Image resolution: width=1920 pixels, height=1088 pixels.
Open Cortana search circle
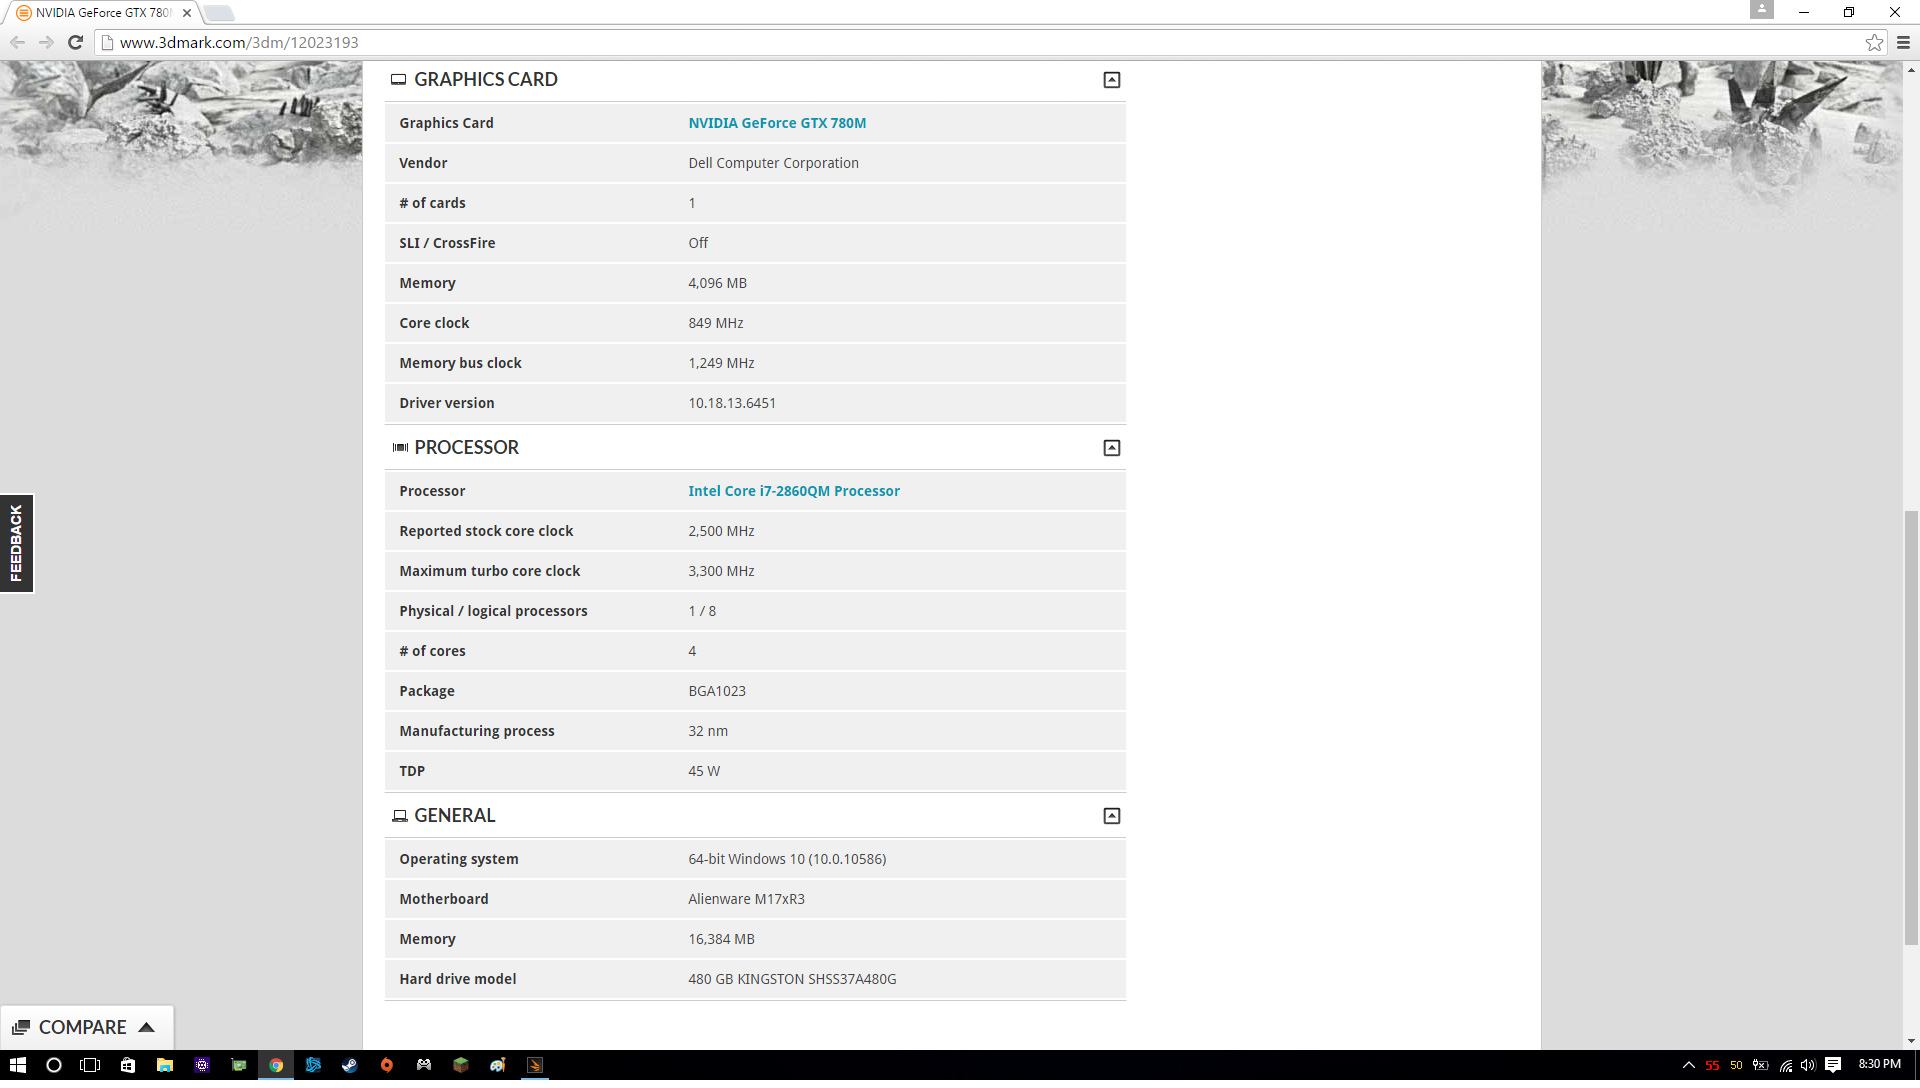[54, 1065]
